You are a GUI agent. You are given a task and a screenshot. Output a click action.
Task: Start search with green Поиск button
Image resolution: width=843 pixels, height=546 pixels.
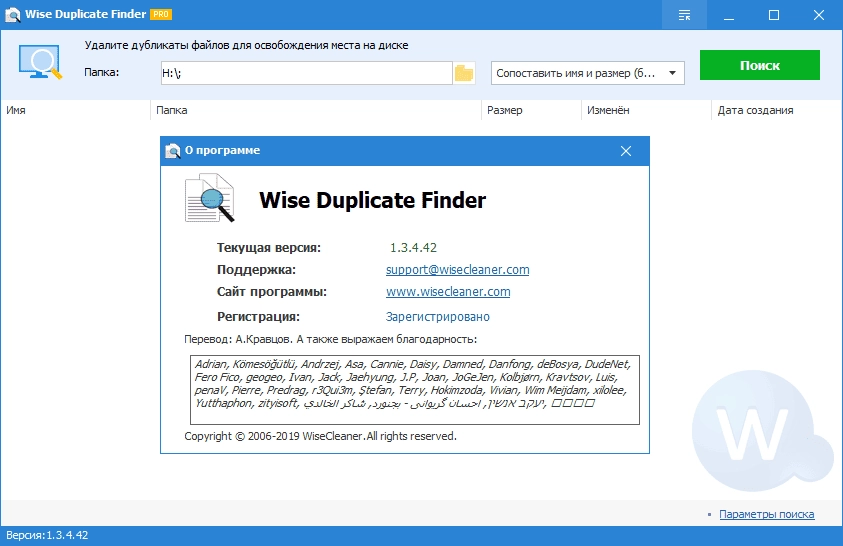click(760, 65)
